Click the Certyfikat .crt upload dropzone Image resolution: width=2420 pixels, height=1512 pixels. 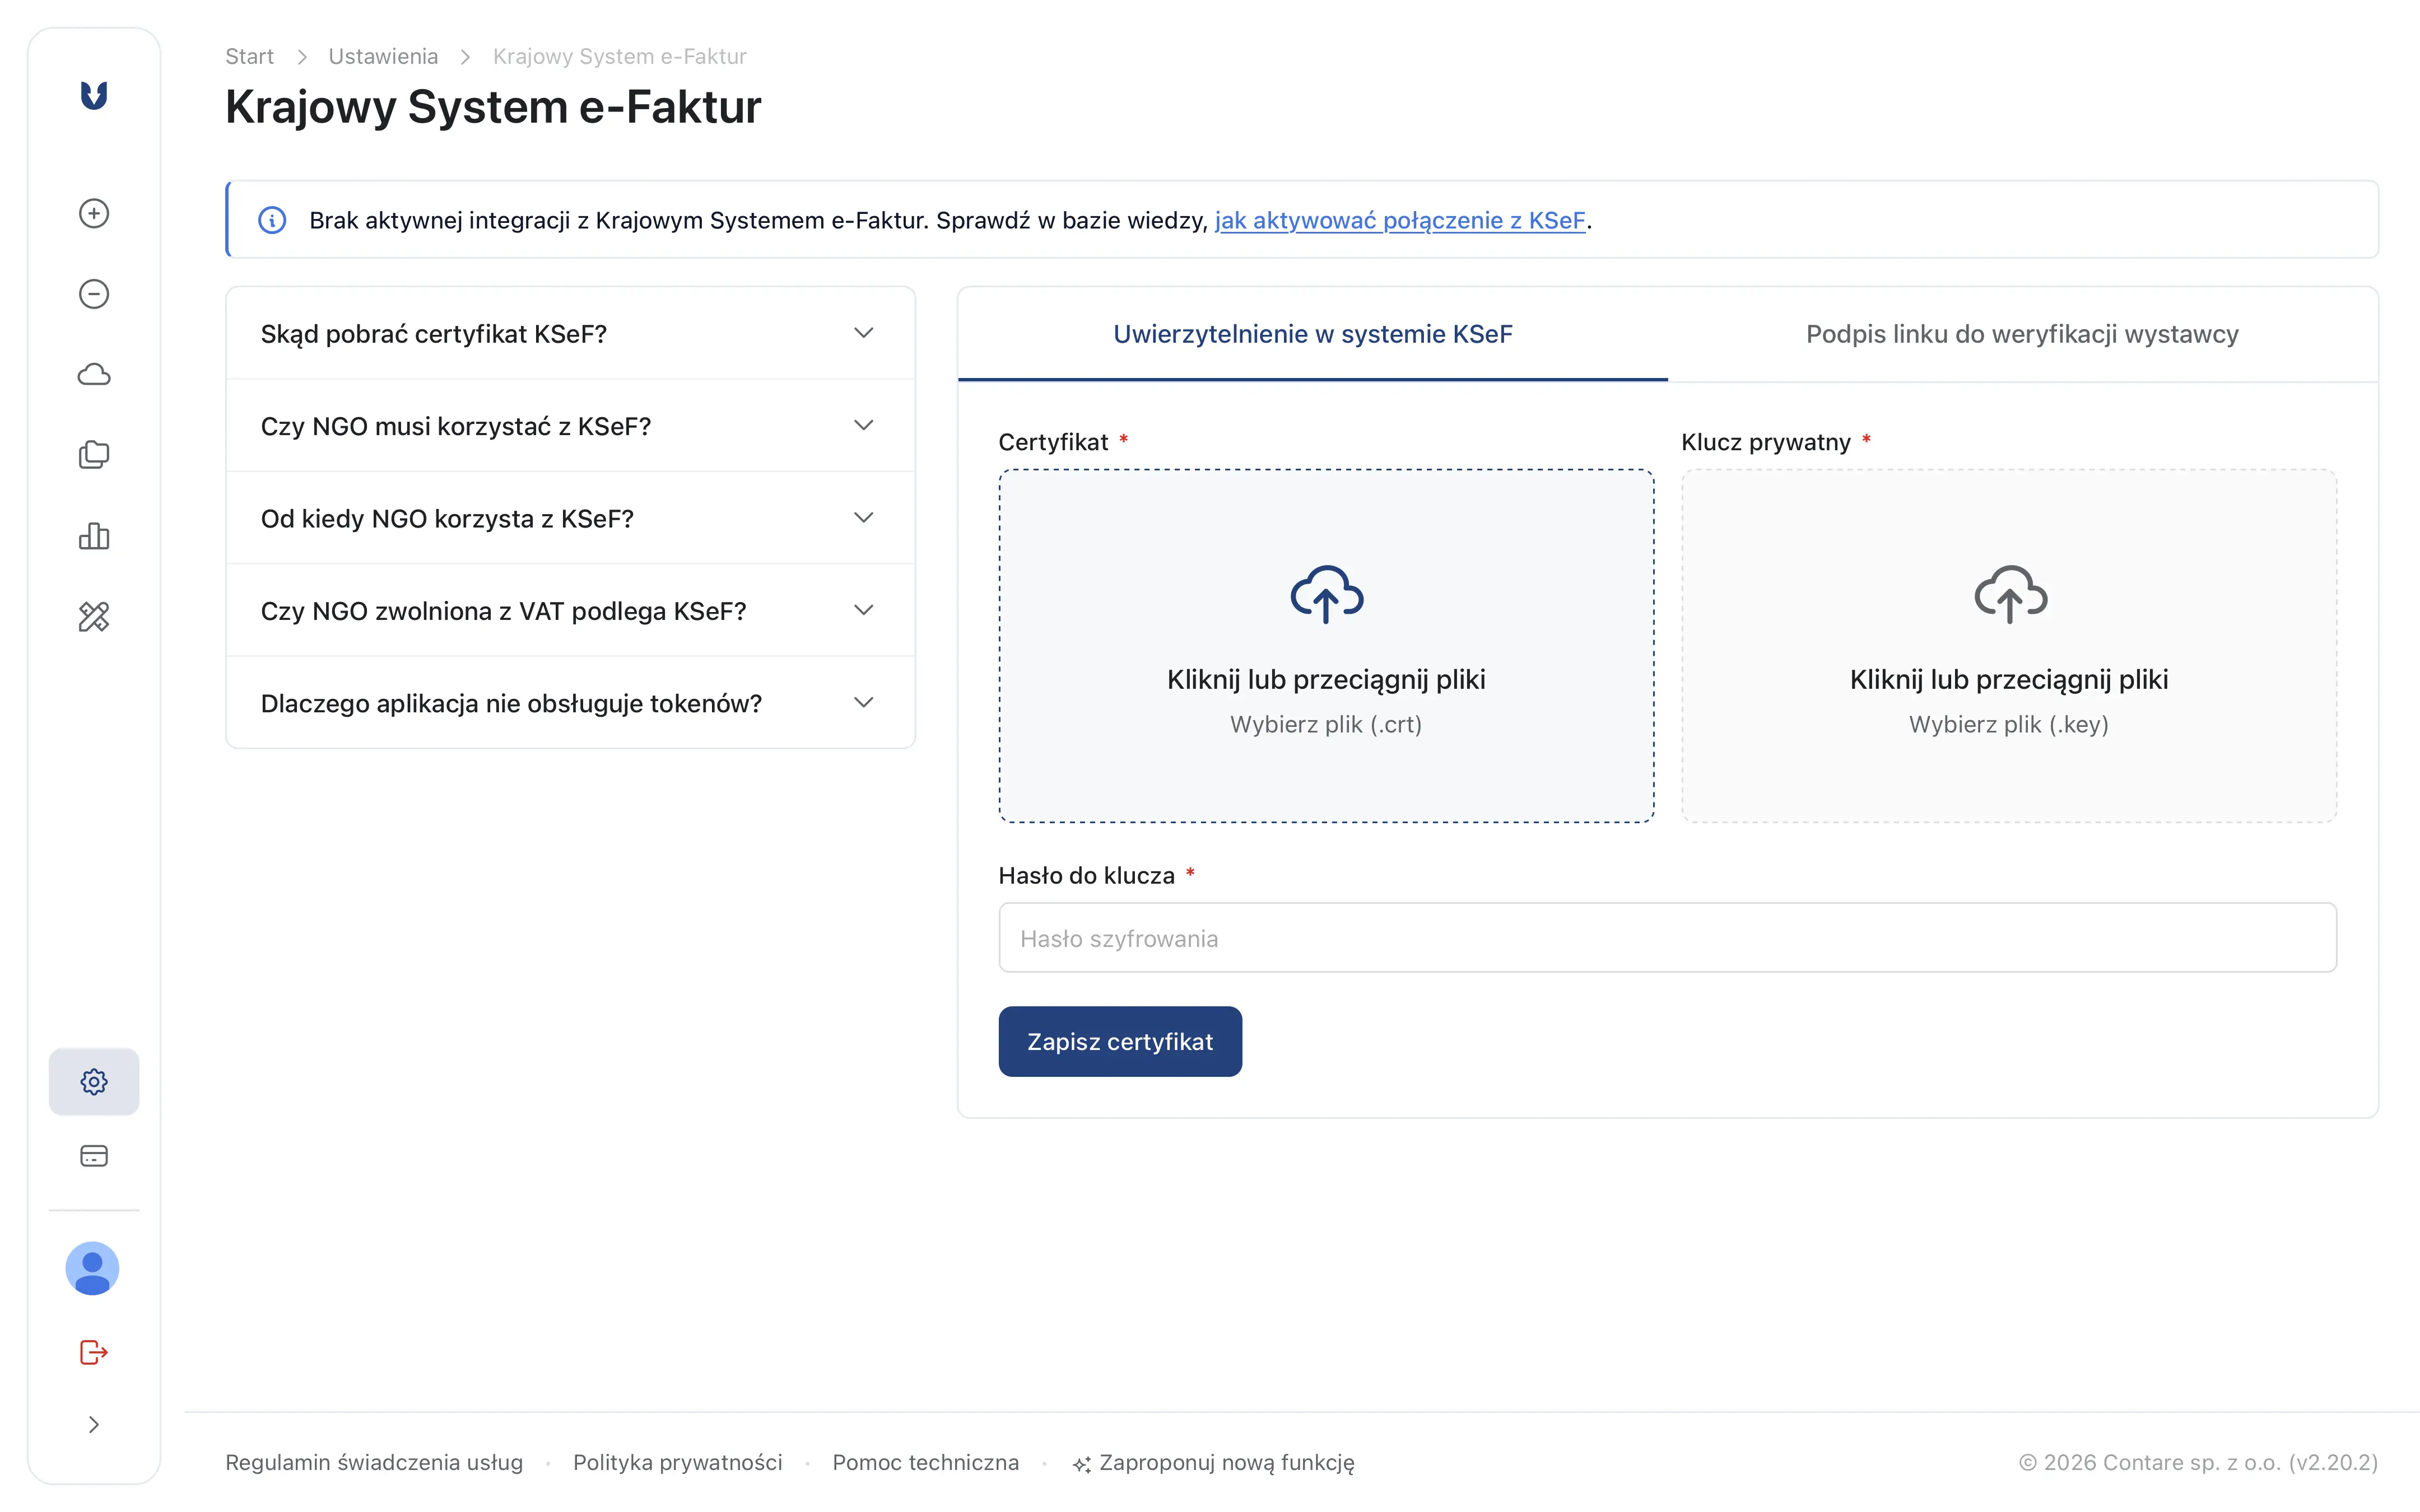point(1326,646)
